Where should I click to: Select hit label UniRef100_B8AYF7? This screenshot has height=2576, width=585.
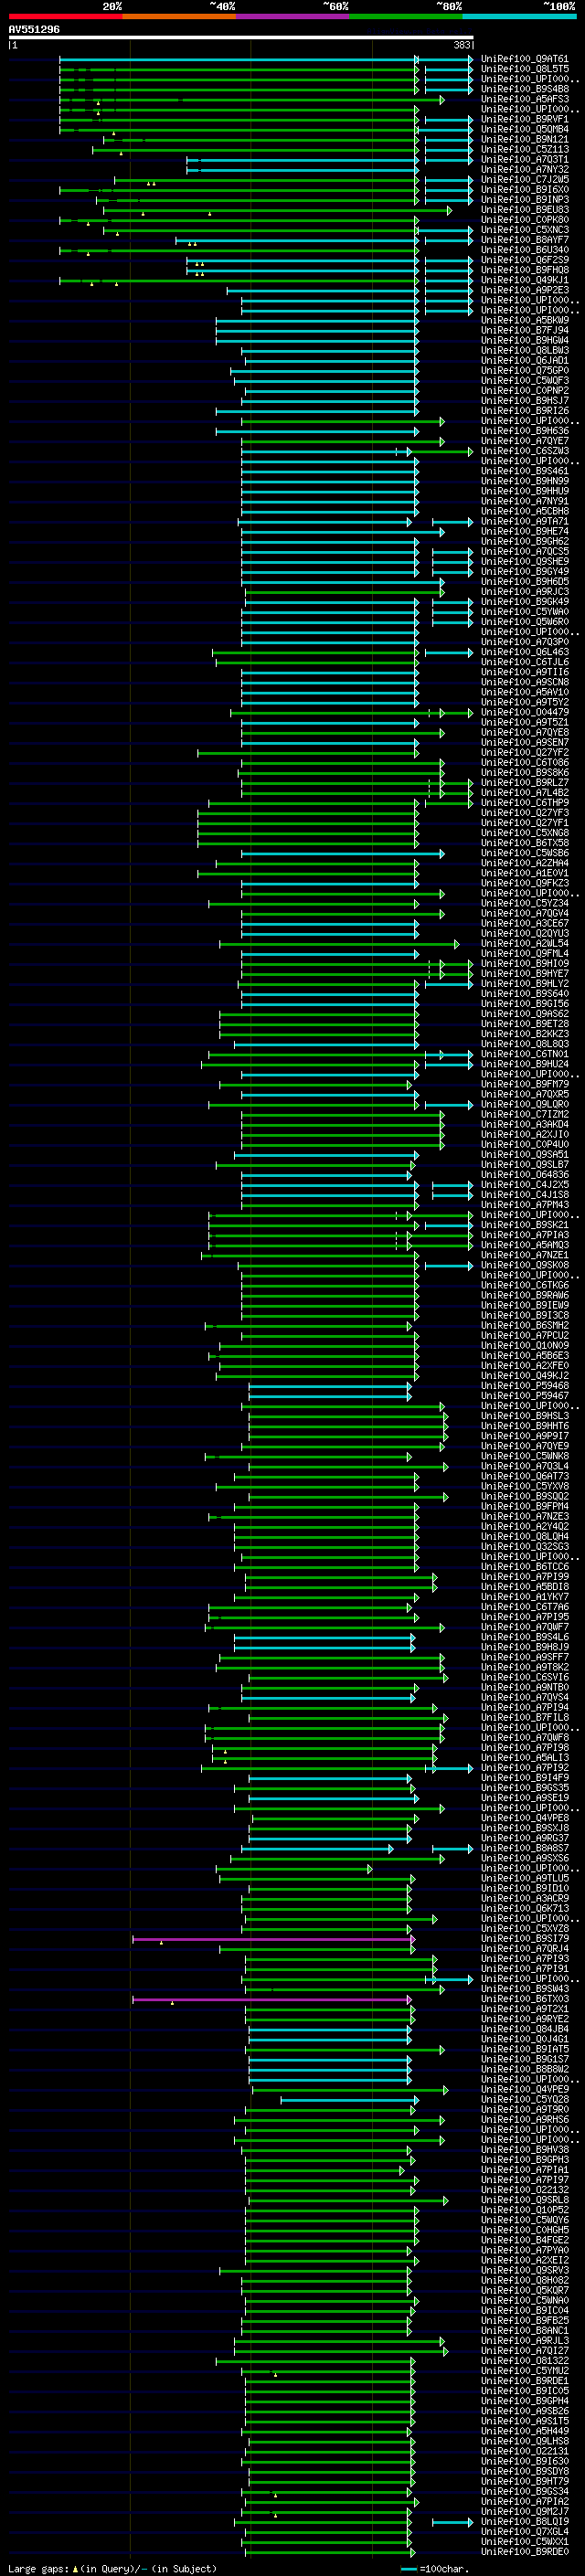525,240
